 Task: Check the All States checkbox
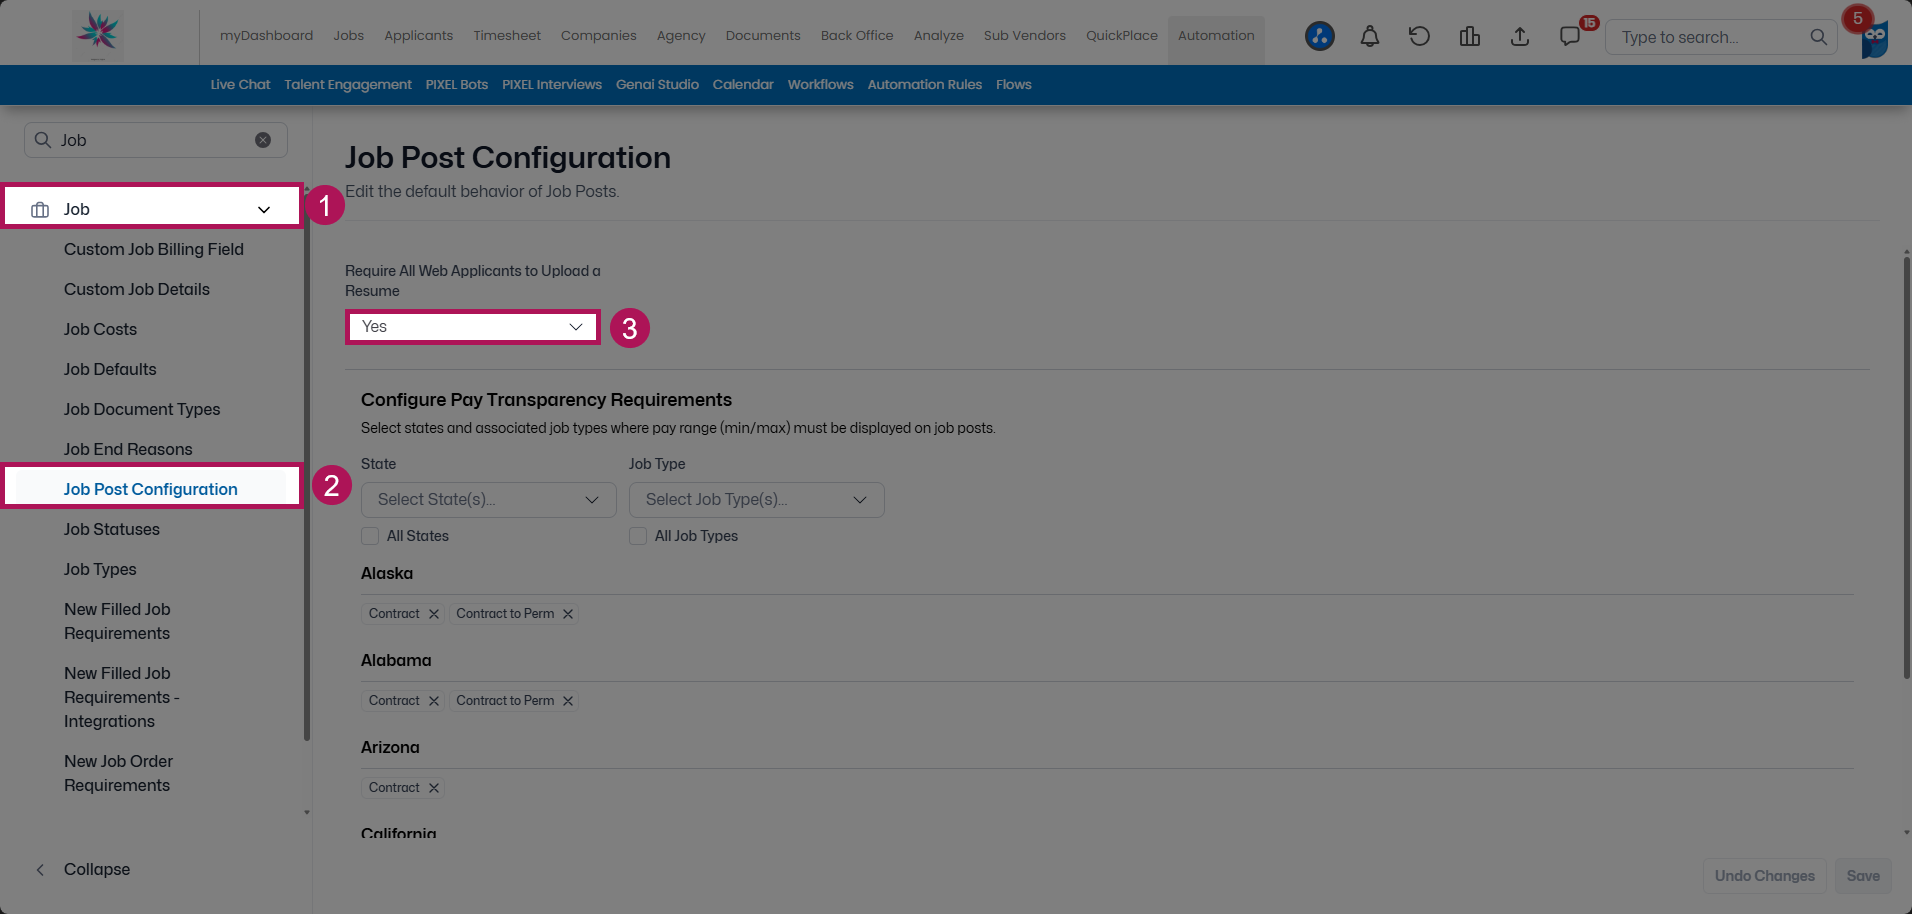click(370, 536)
